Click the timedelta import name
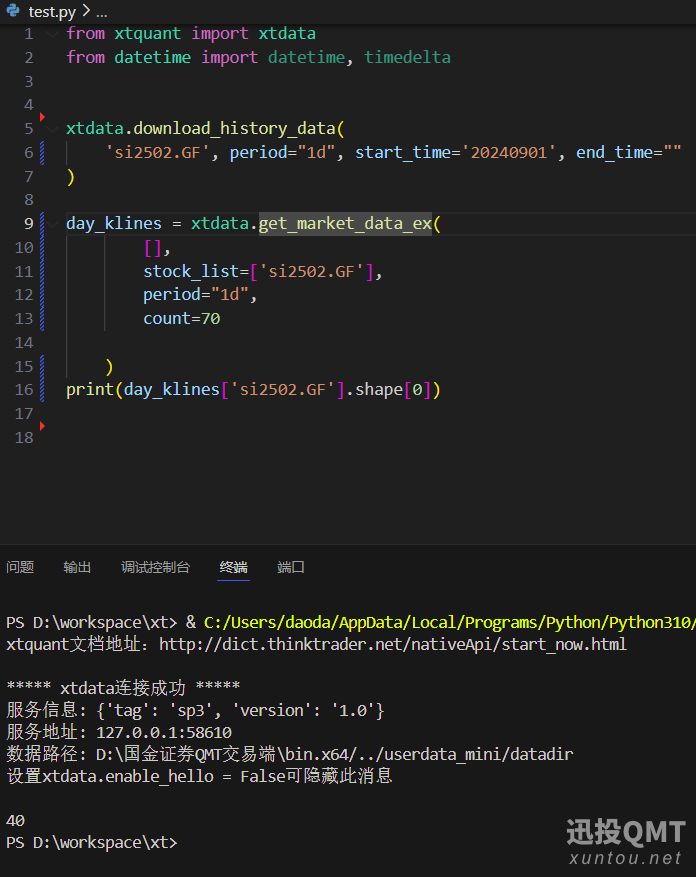 point(407,58)
